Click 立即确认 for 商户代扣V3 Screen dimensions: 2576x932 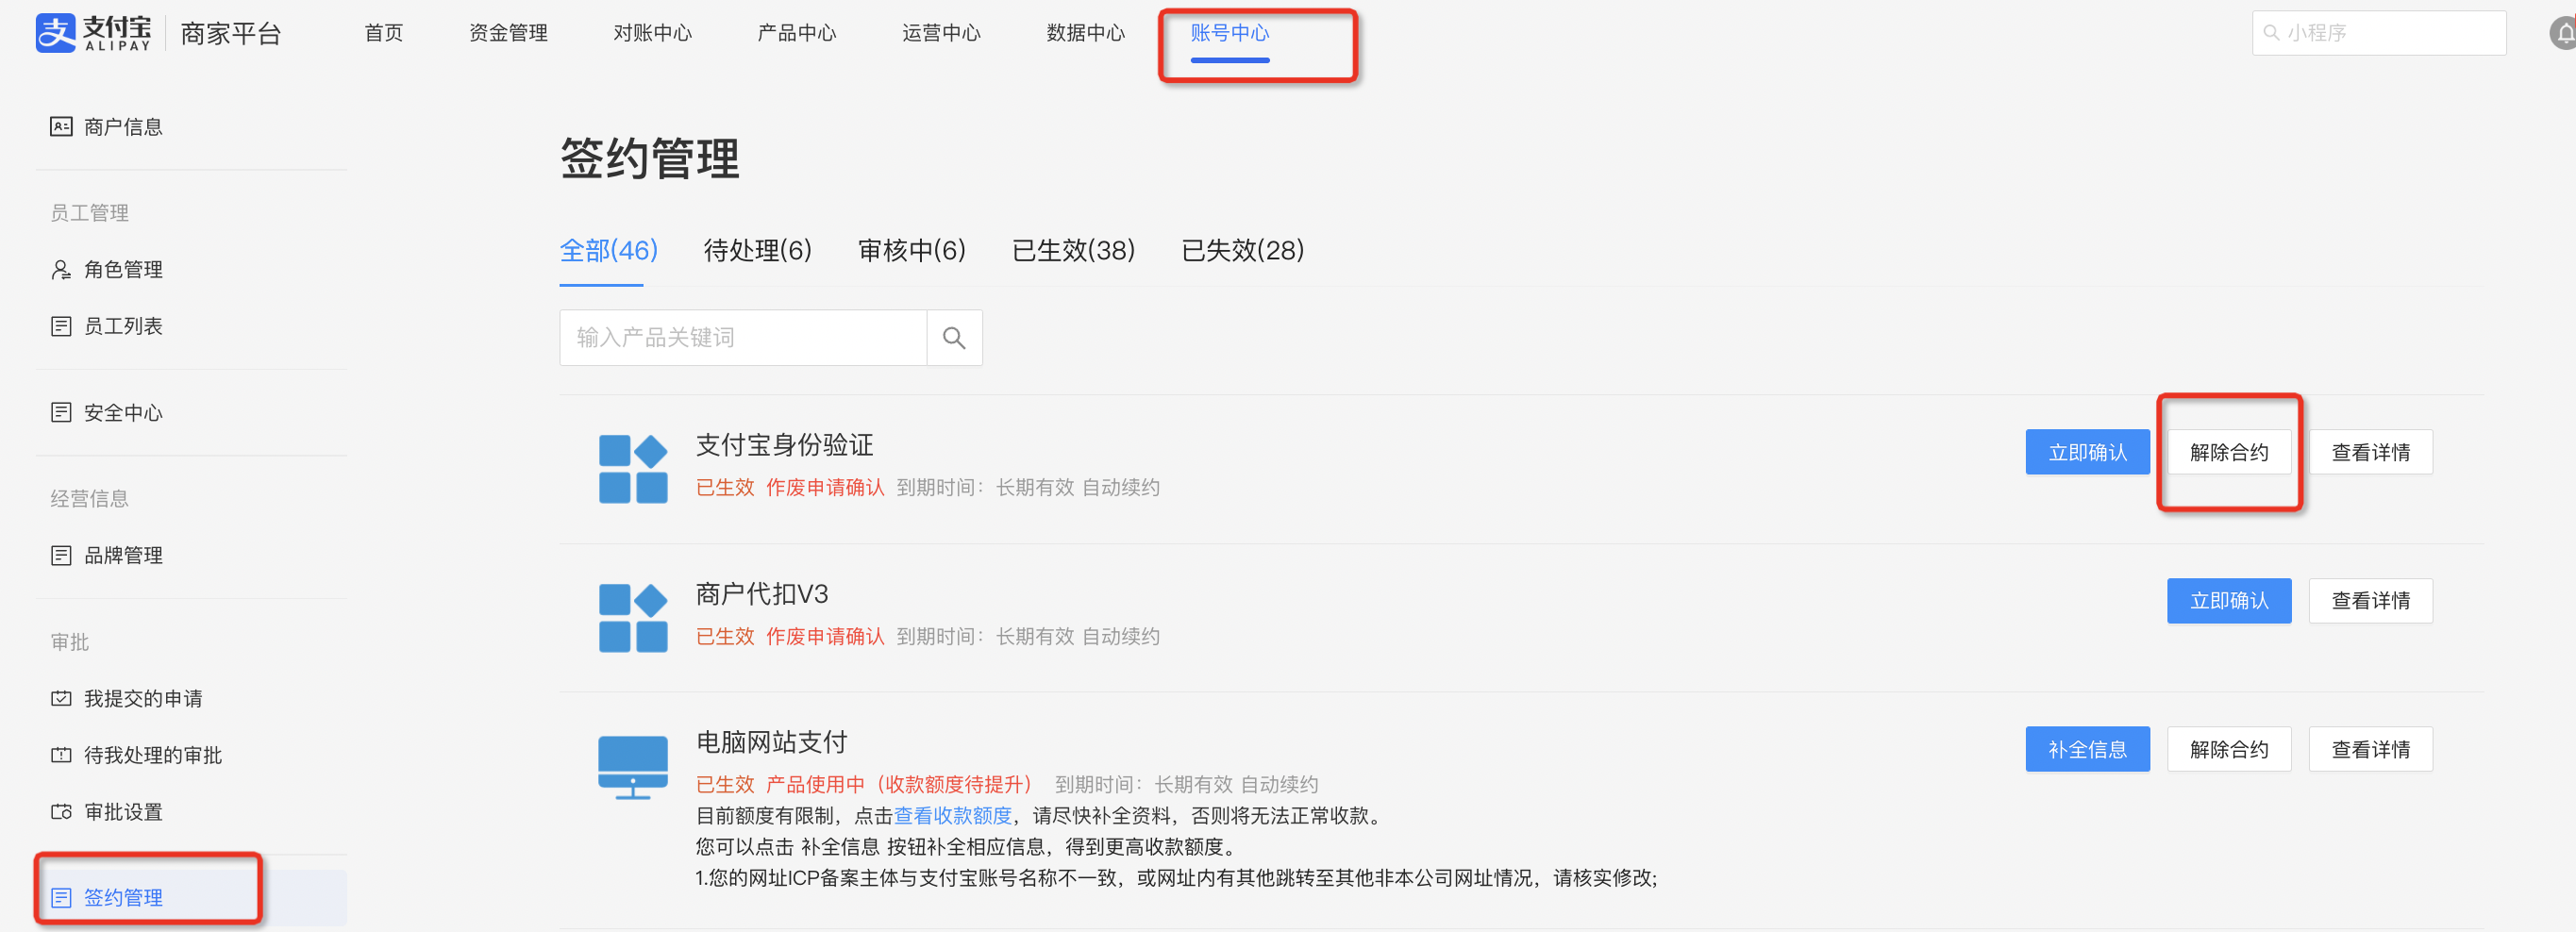(2229, 600)
